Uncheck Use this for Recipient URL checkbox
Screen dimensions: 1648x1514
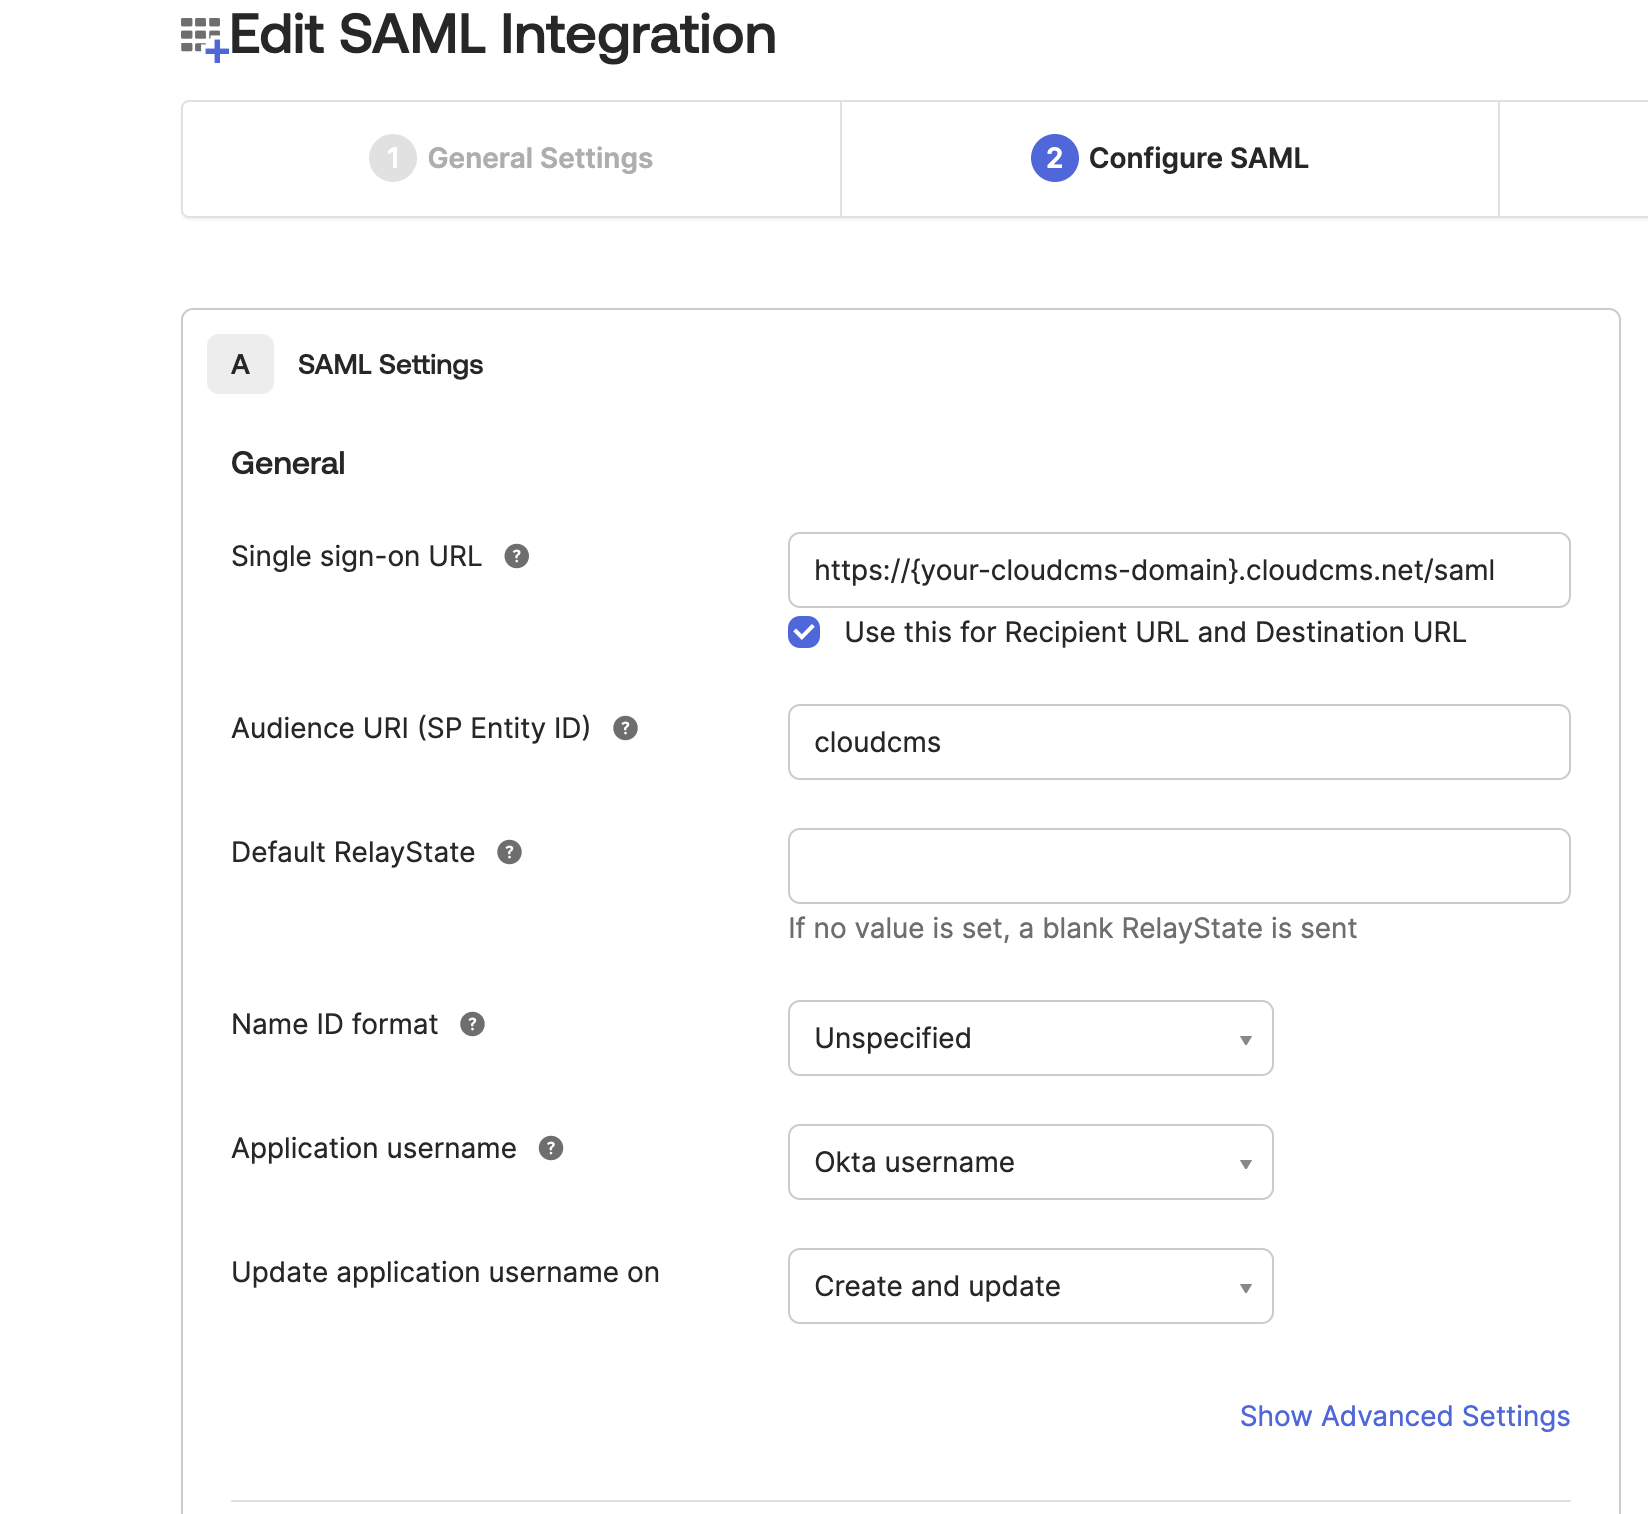click(804, 632)
